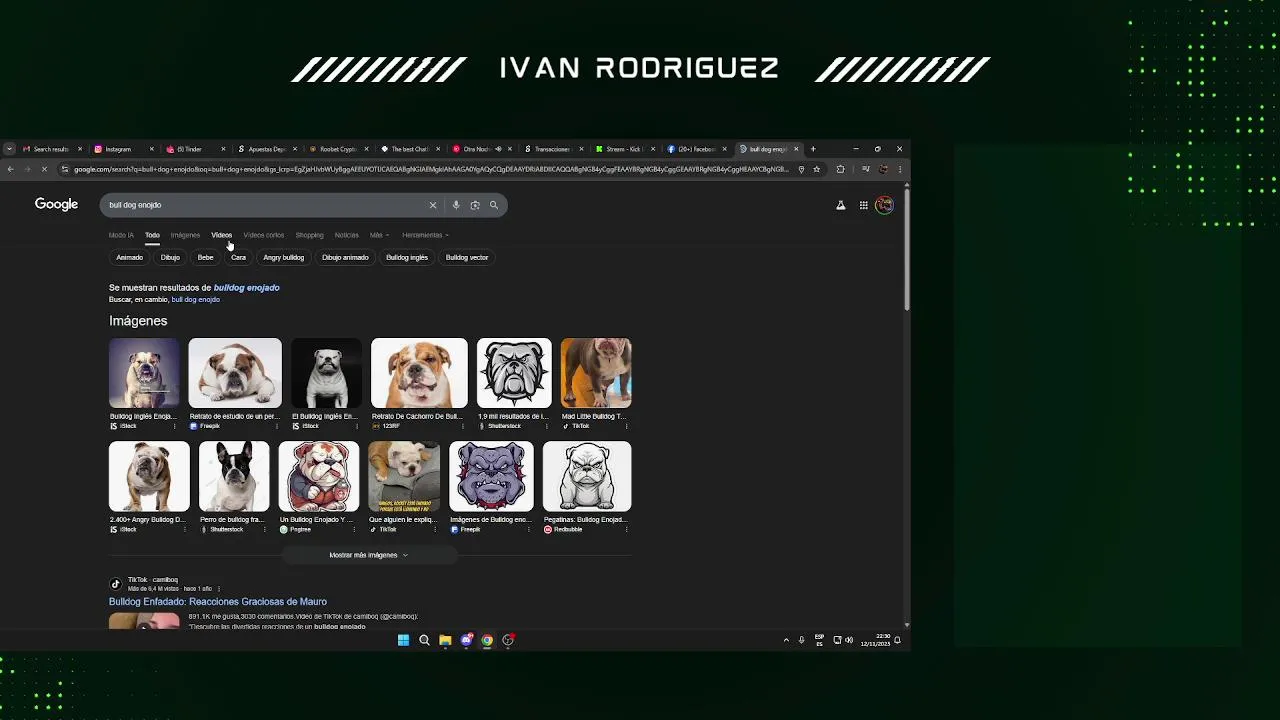The width and height of the screenshot is (1280, 720).
Task: Search instead for bull dog enojdo link
Action: tap(195, 300)
